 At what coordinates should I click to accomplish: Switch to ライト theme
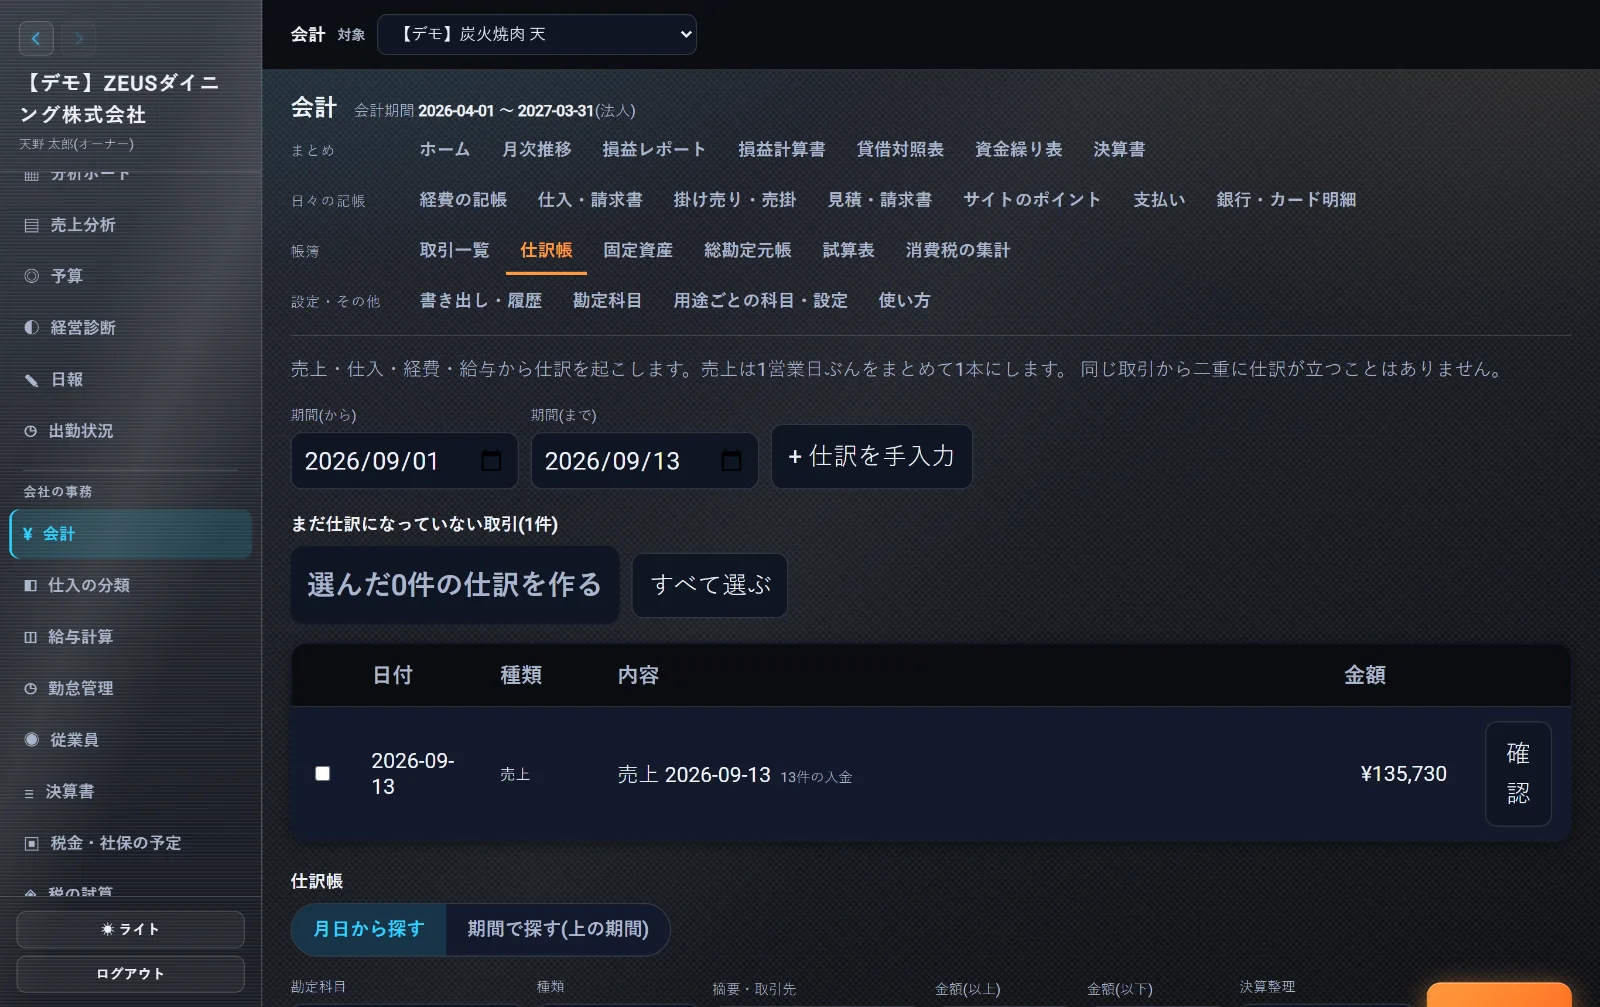point(130,929)
